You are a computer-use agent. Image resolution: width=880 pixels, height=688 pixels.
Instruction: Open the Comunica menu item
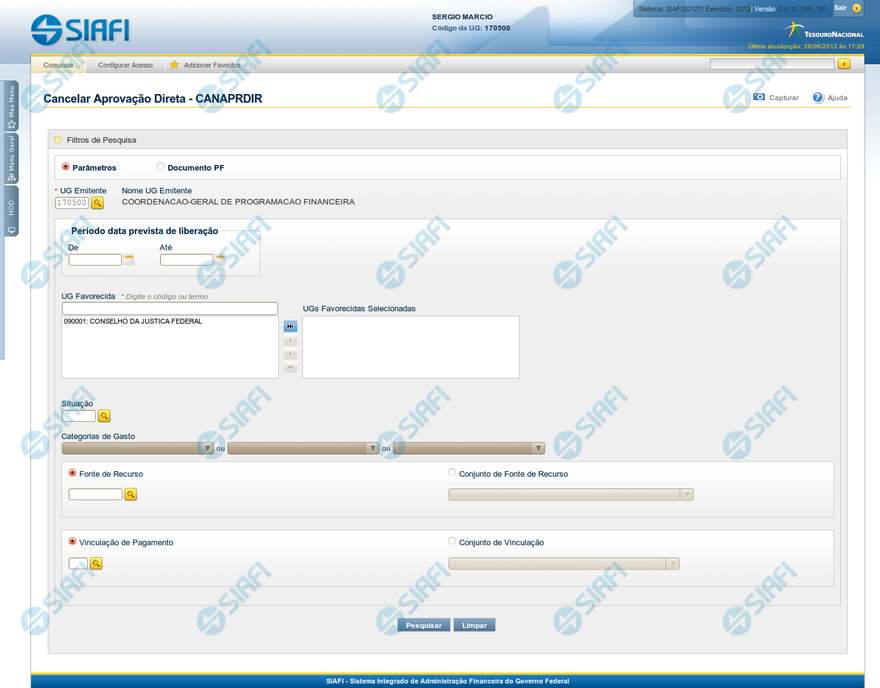point(58,65)
